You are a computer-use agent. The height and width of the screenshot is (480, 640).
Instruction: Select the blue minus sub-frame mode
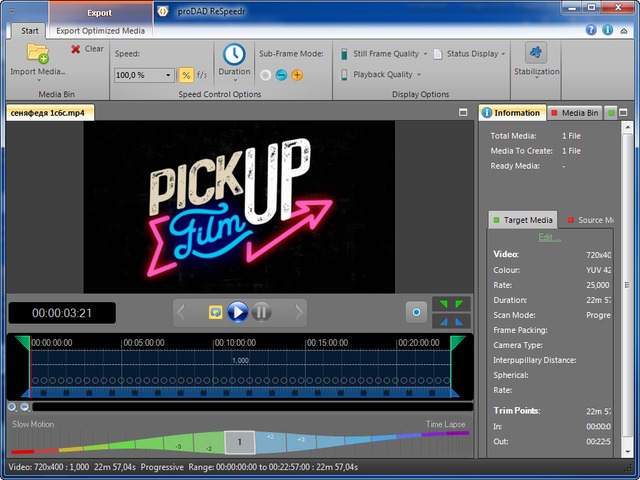[x=281, y=75]
